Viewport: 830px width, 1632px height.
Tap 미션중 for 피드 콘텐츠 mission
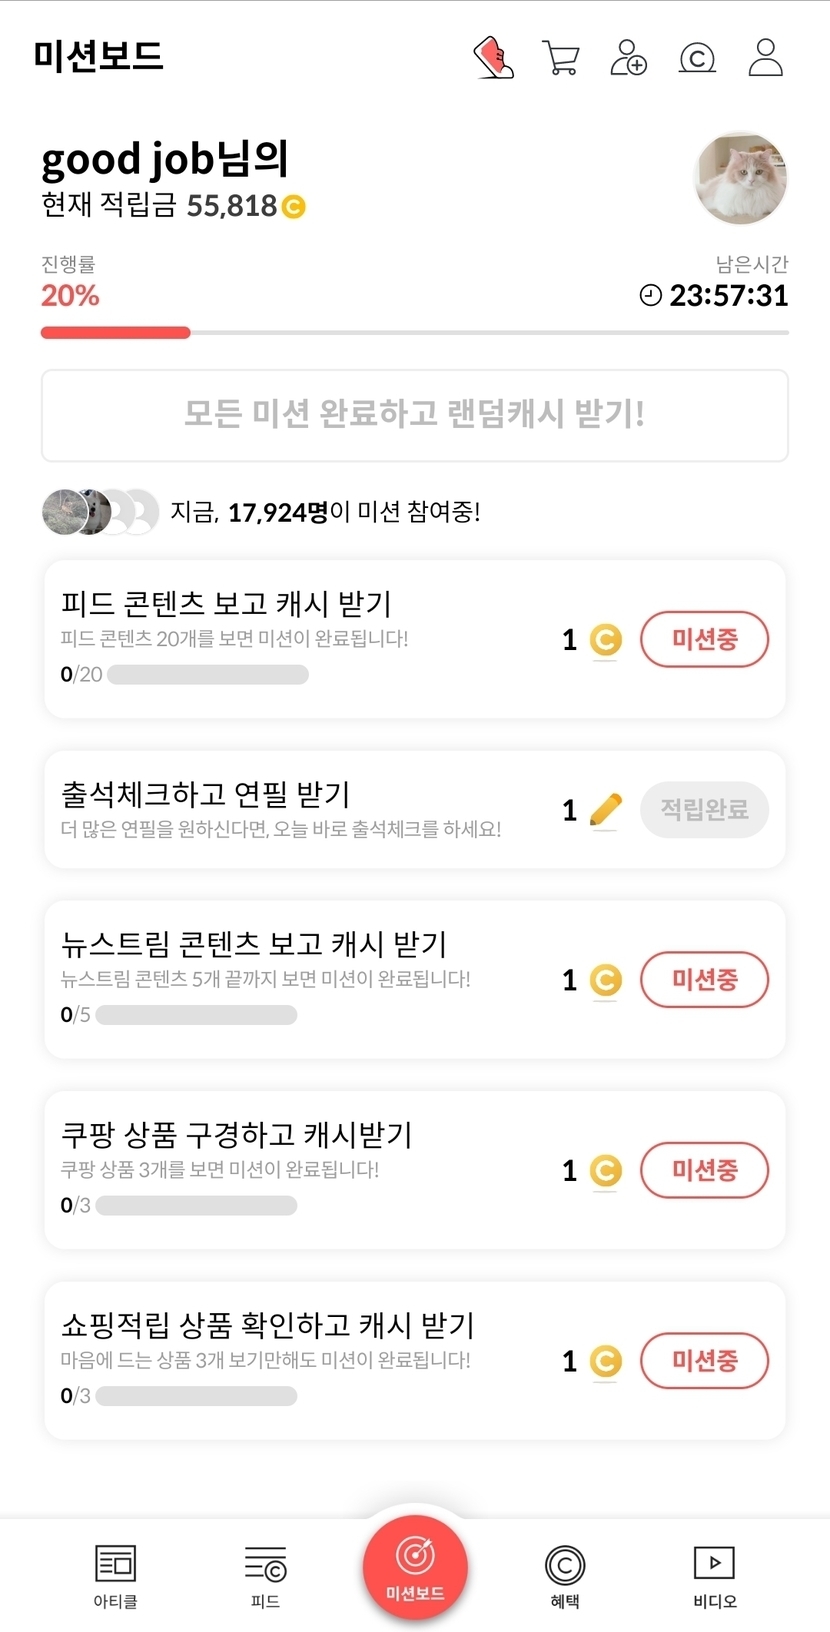click(x=704, y=639)
